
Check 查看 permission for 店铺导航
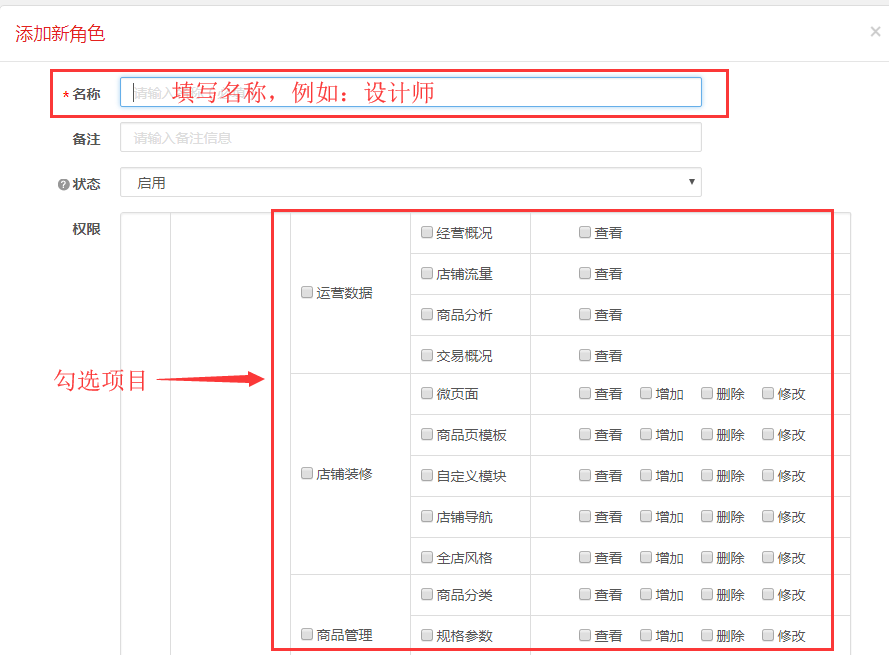click(x=585, y=516)
